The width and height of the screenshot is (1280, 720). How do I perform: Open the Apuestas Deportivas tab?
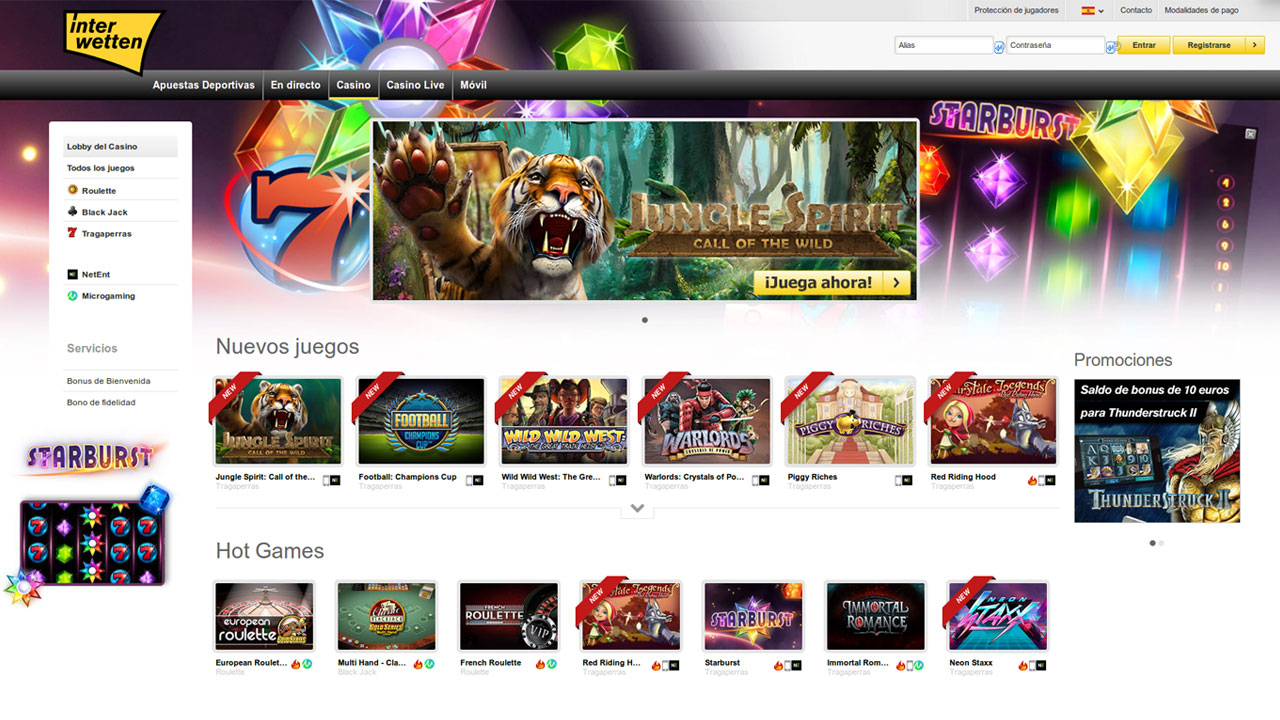click(x=203, y=85)
